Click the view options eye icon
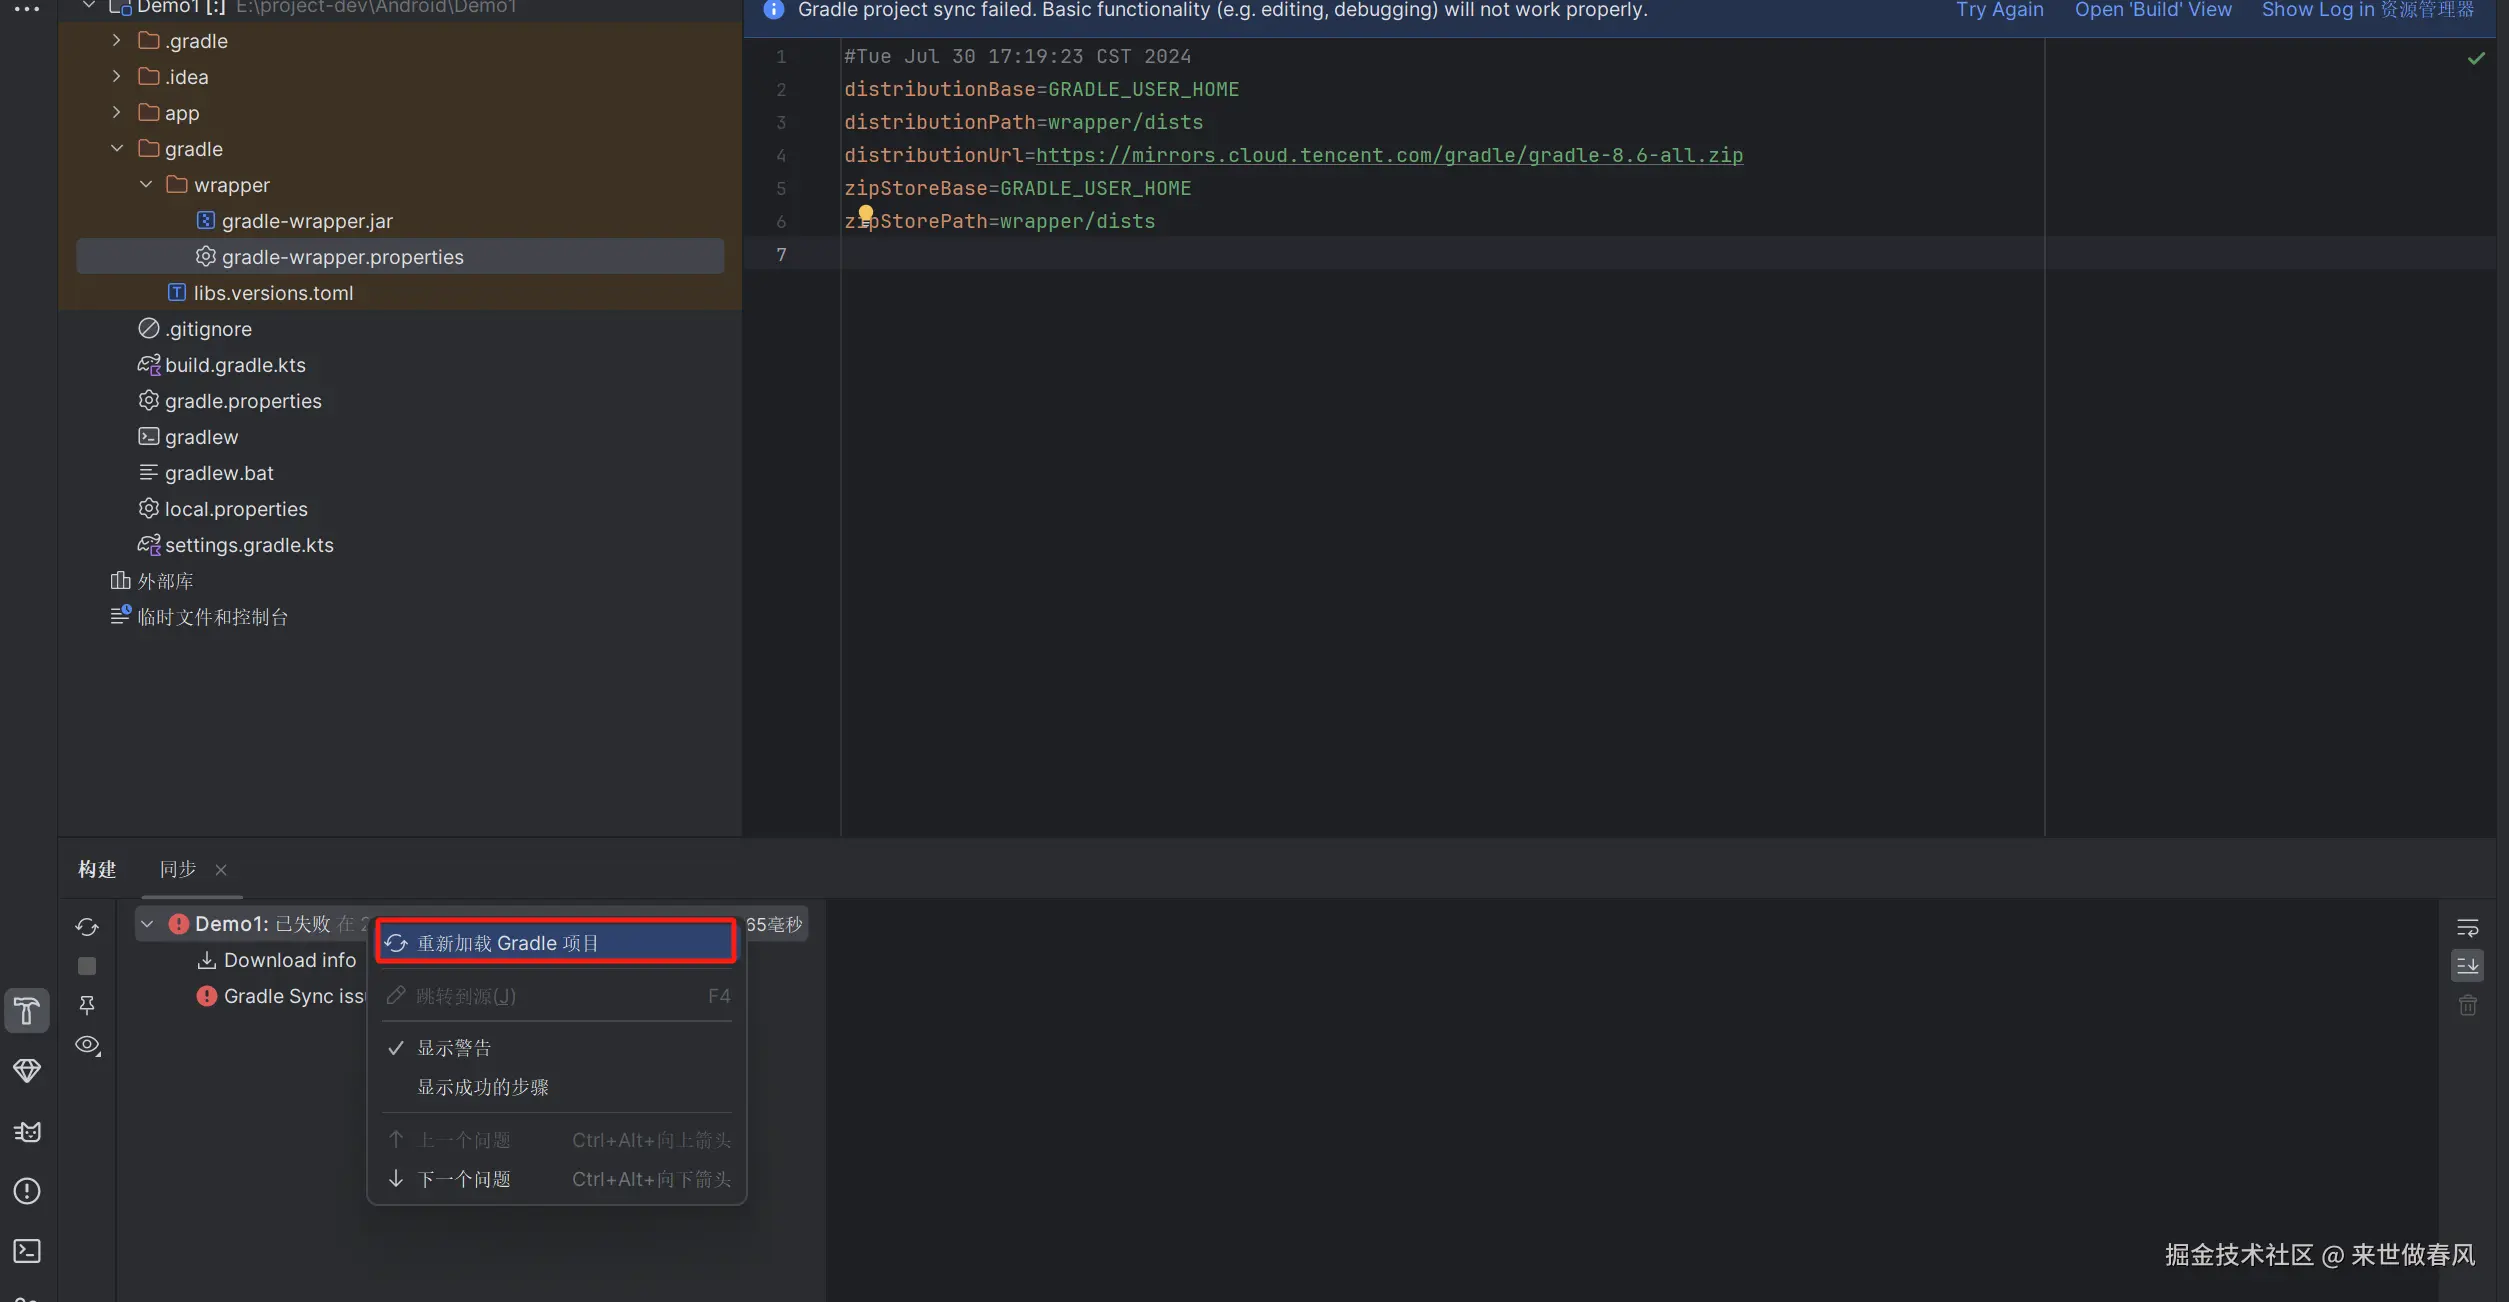This screenshot has width=2509, height=1302. tap(87, 1045)
